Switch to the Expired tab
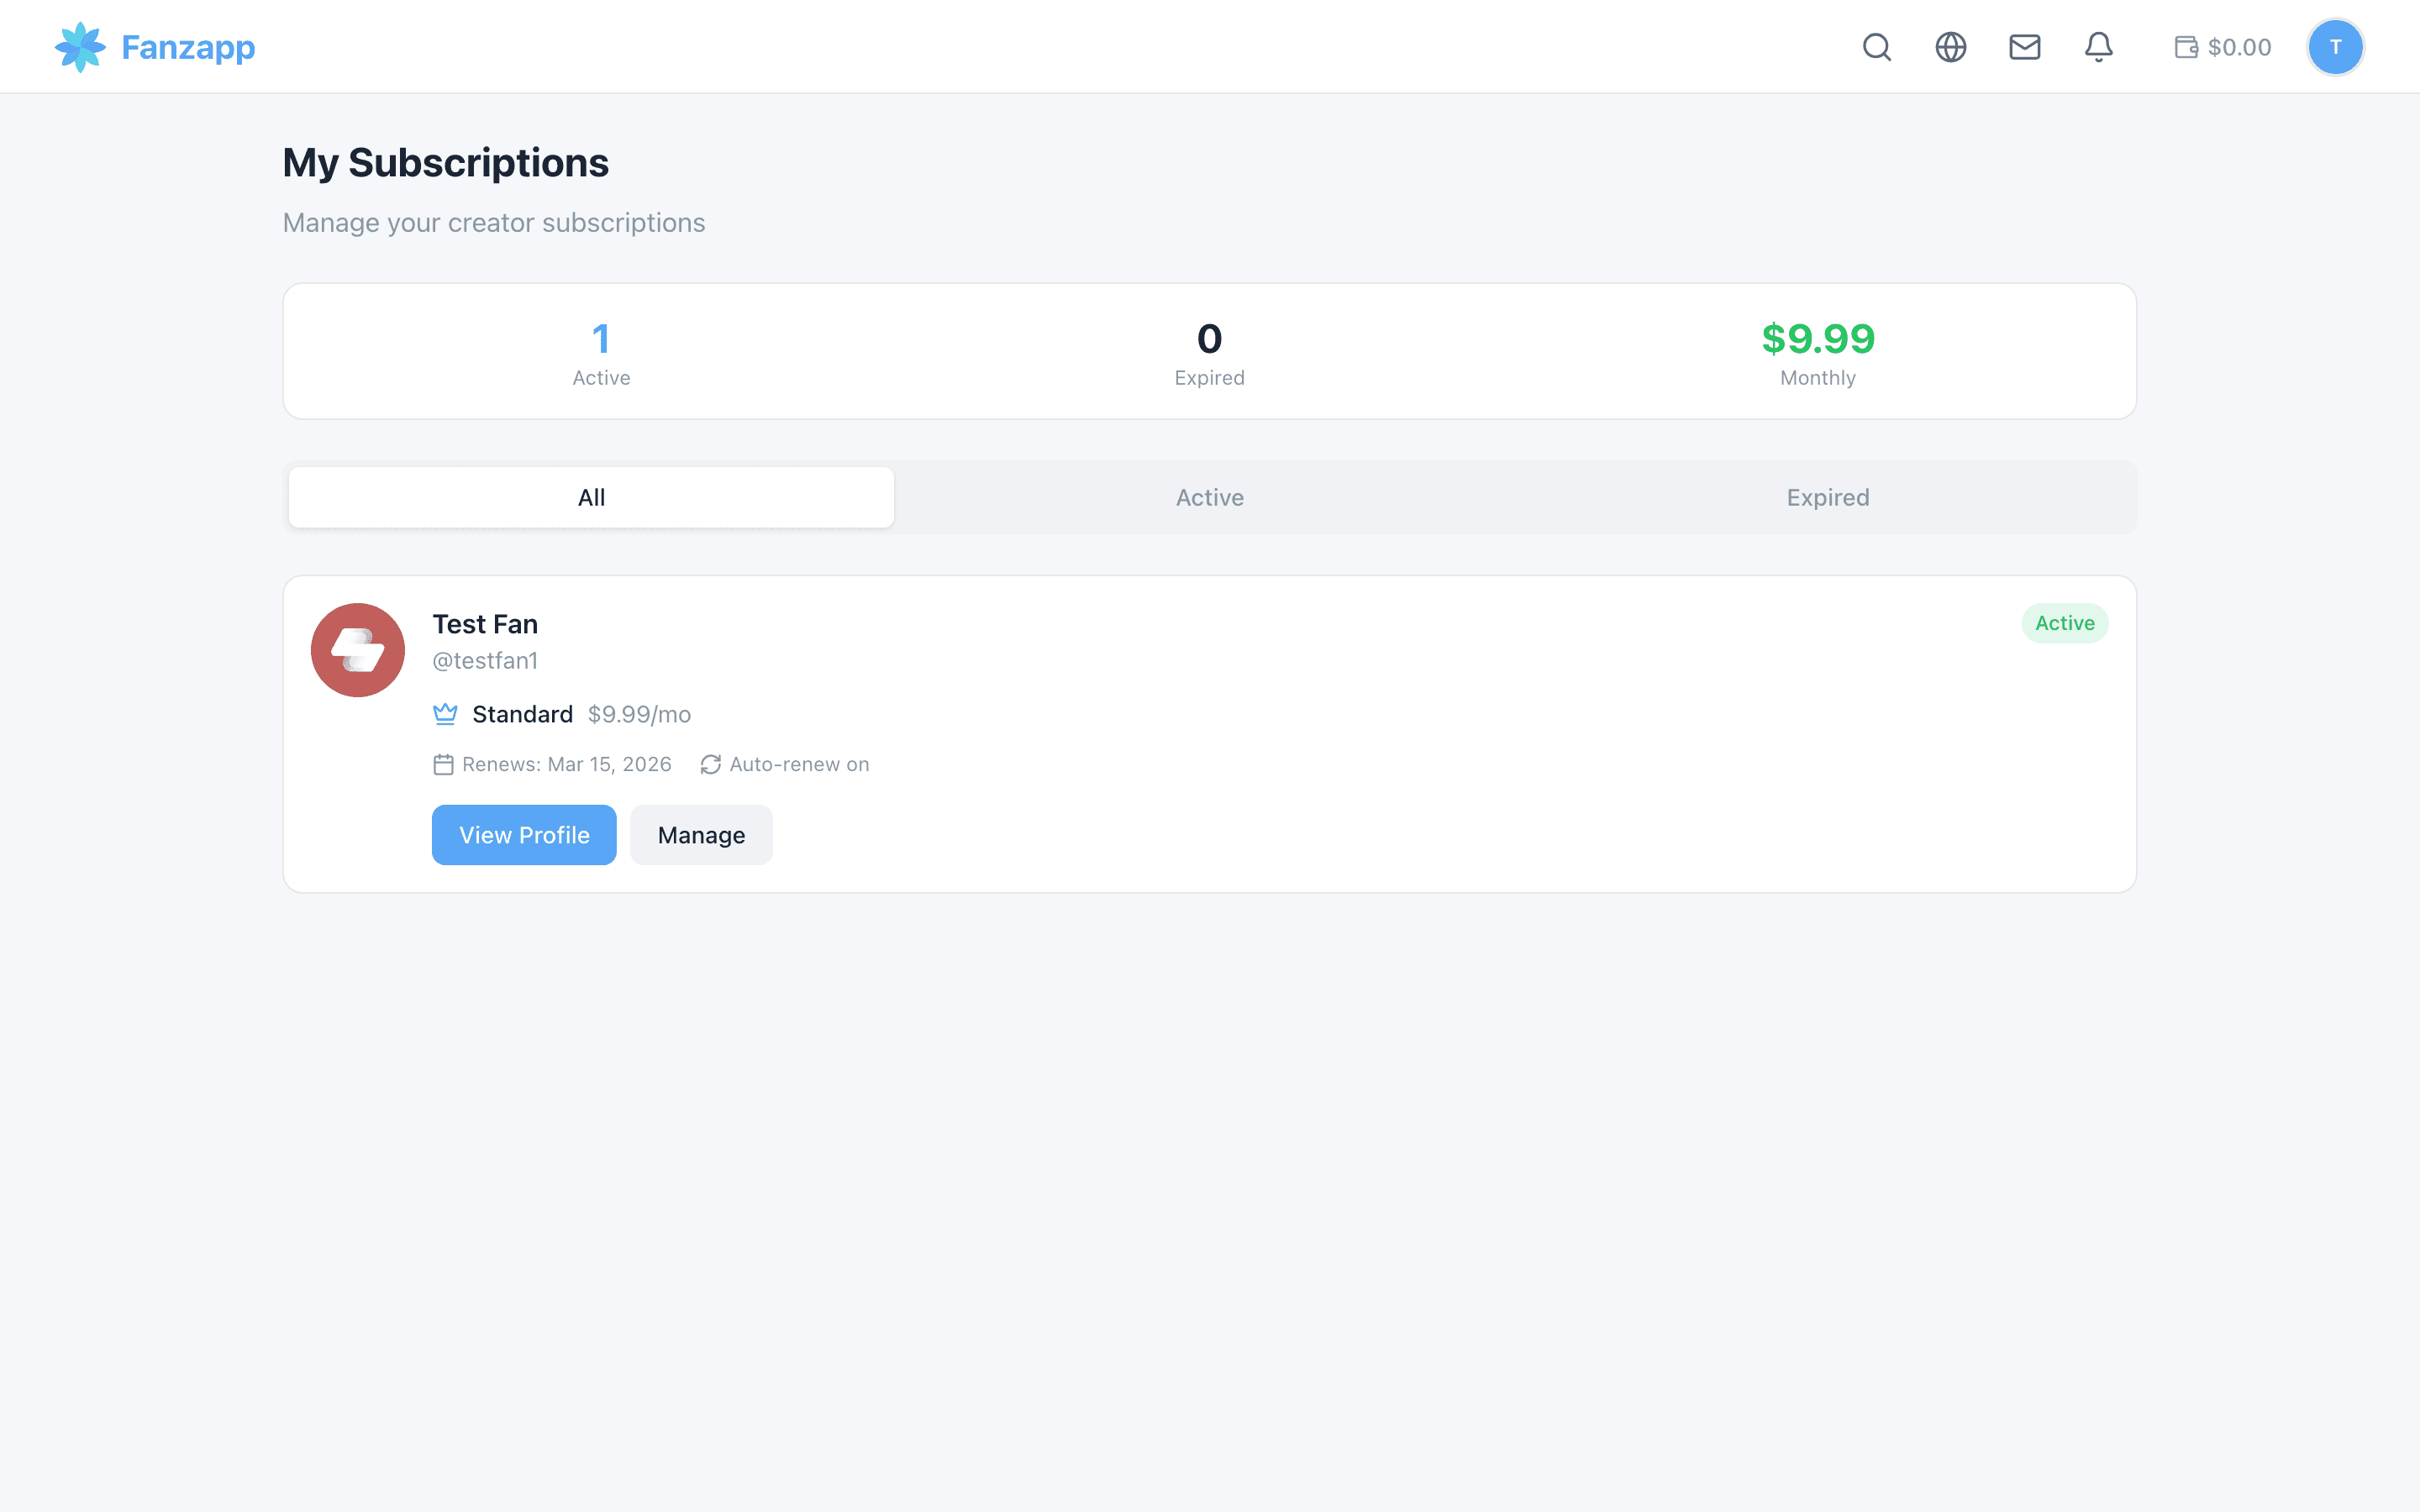2420x1512 pixels. (x=1827, y=497)
